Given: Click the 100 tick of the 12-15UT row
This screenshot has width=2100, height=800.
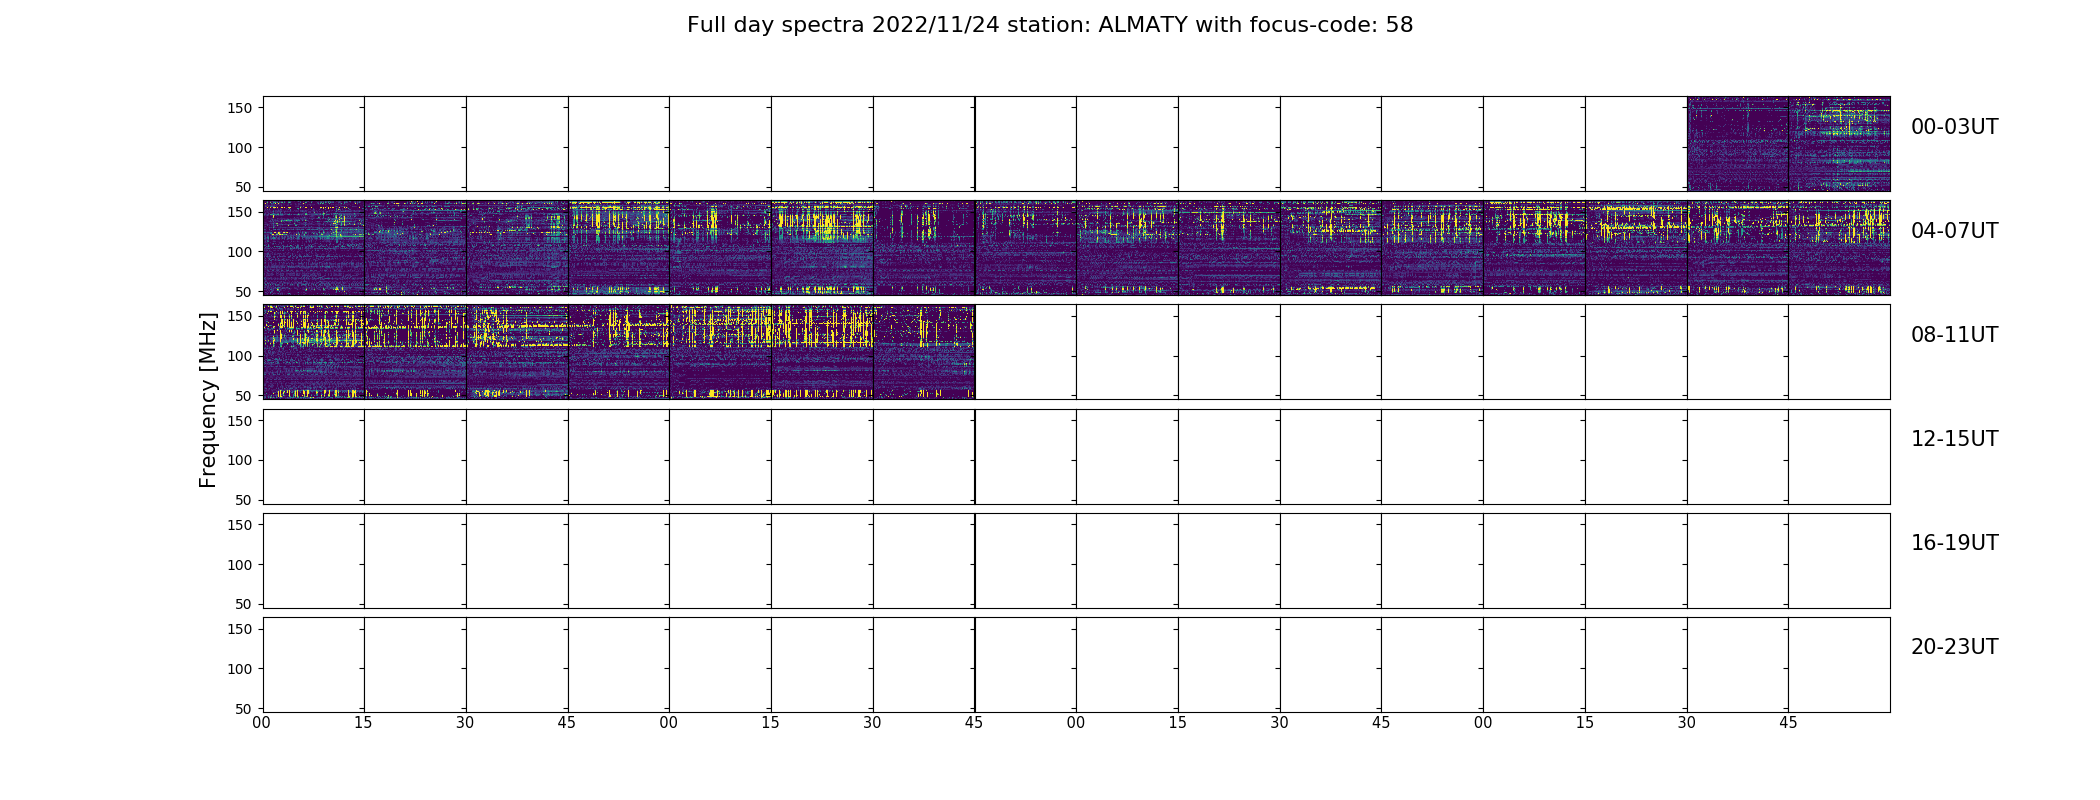Looking at the screenshot, I should tap(240, 460).
